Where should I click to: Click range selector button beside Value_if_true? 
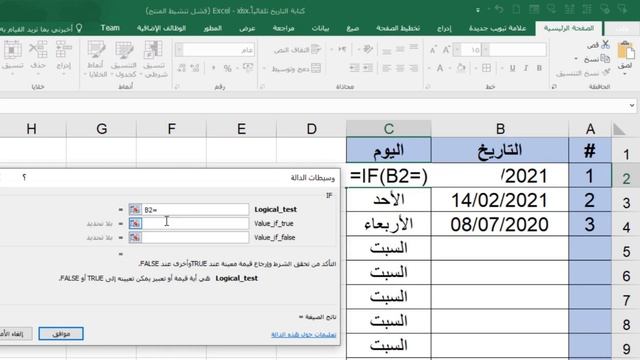(135, 223)
